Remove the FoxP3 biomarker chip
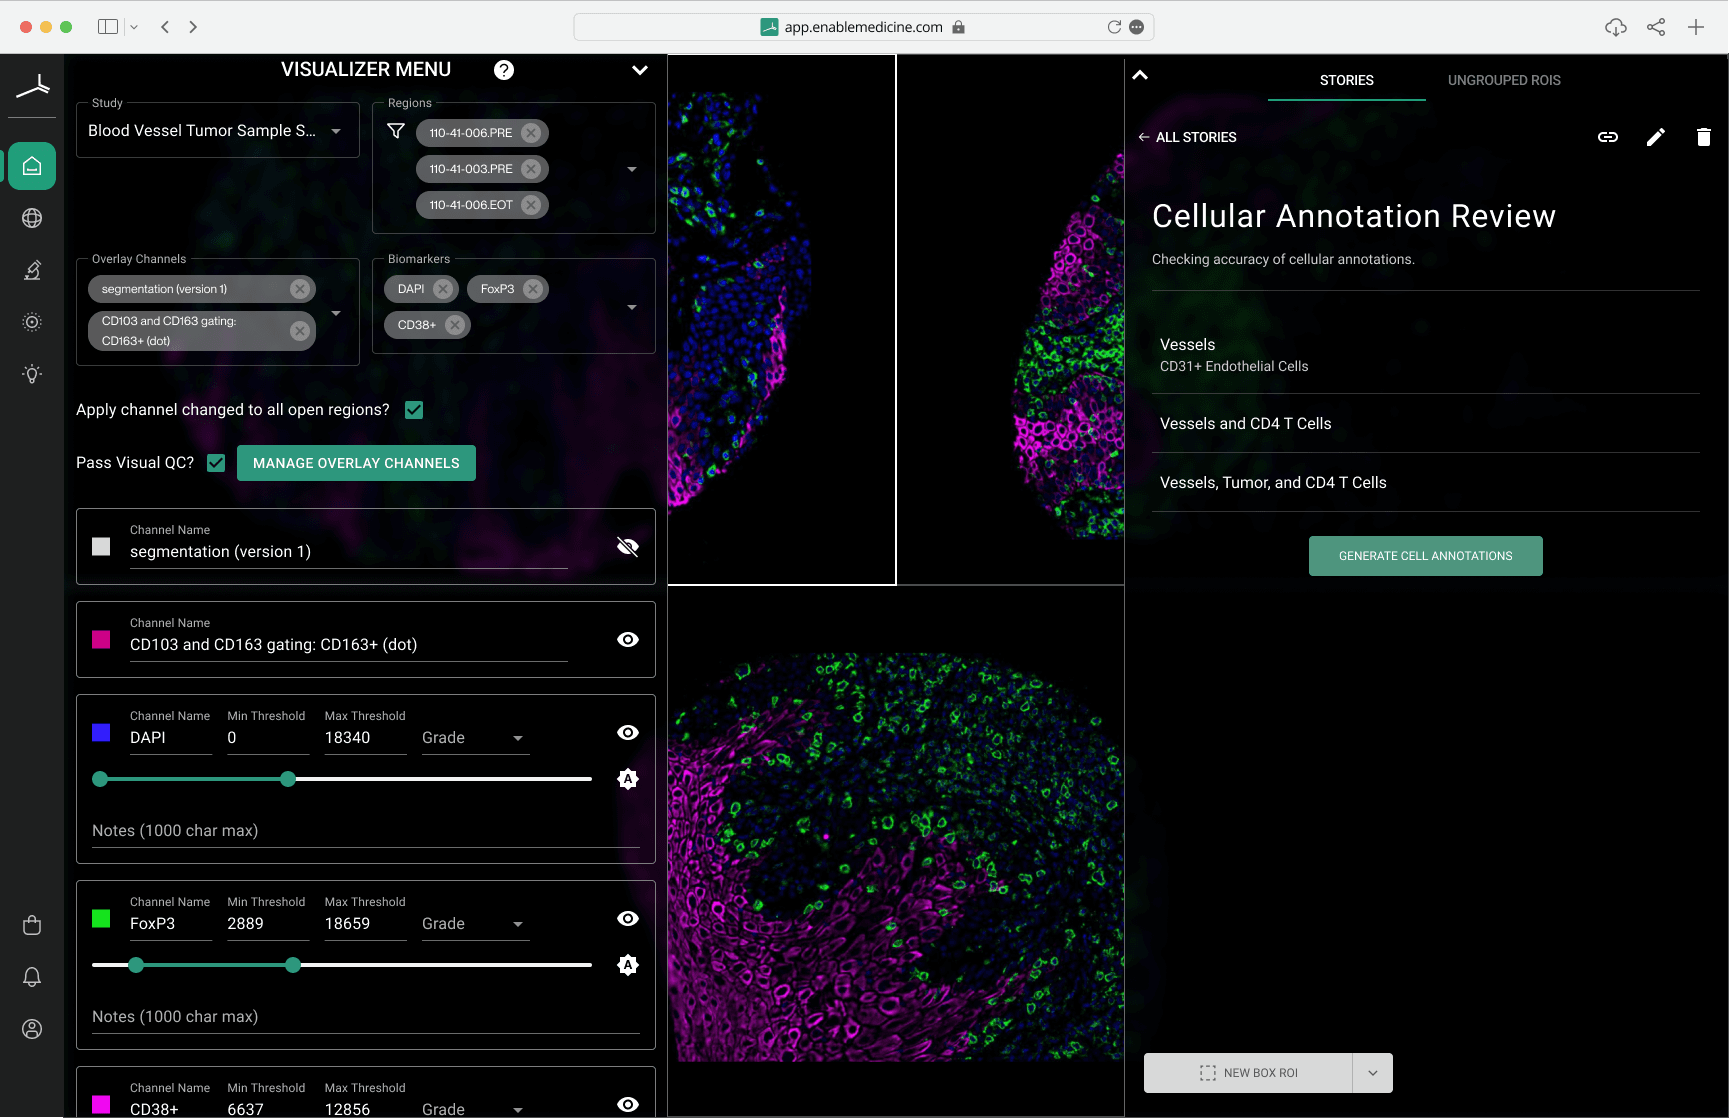The width and height of the screenshot is (1729, 1118). click(x=533, y=289)
